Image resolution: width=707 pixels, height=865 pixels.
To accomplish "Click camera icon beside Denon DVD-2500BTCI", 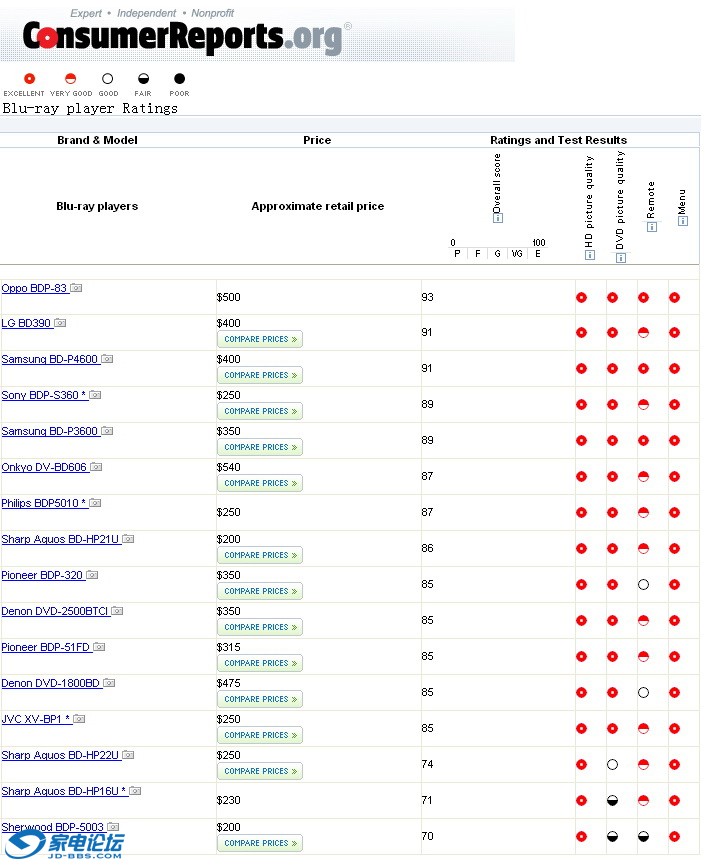I will (117, 611).
